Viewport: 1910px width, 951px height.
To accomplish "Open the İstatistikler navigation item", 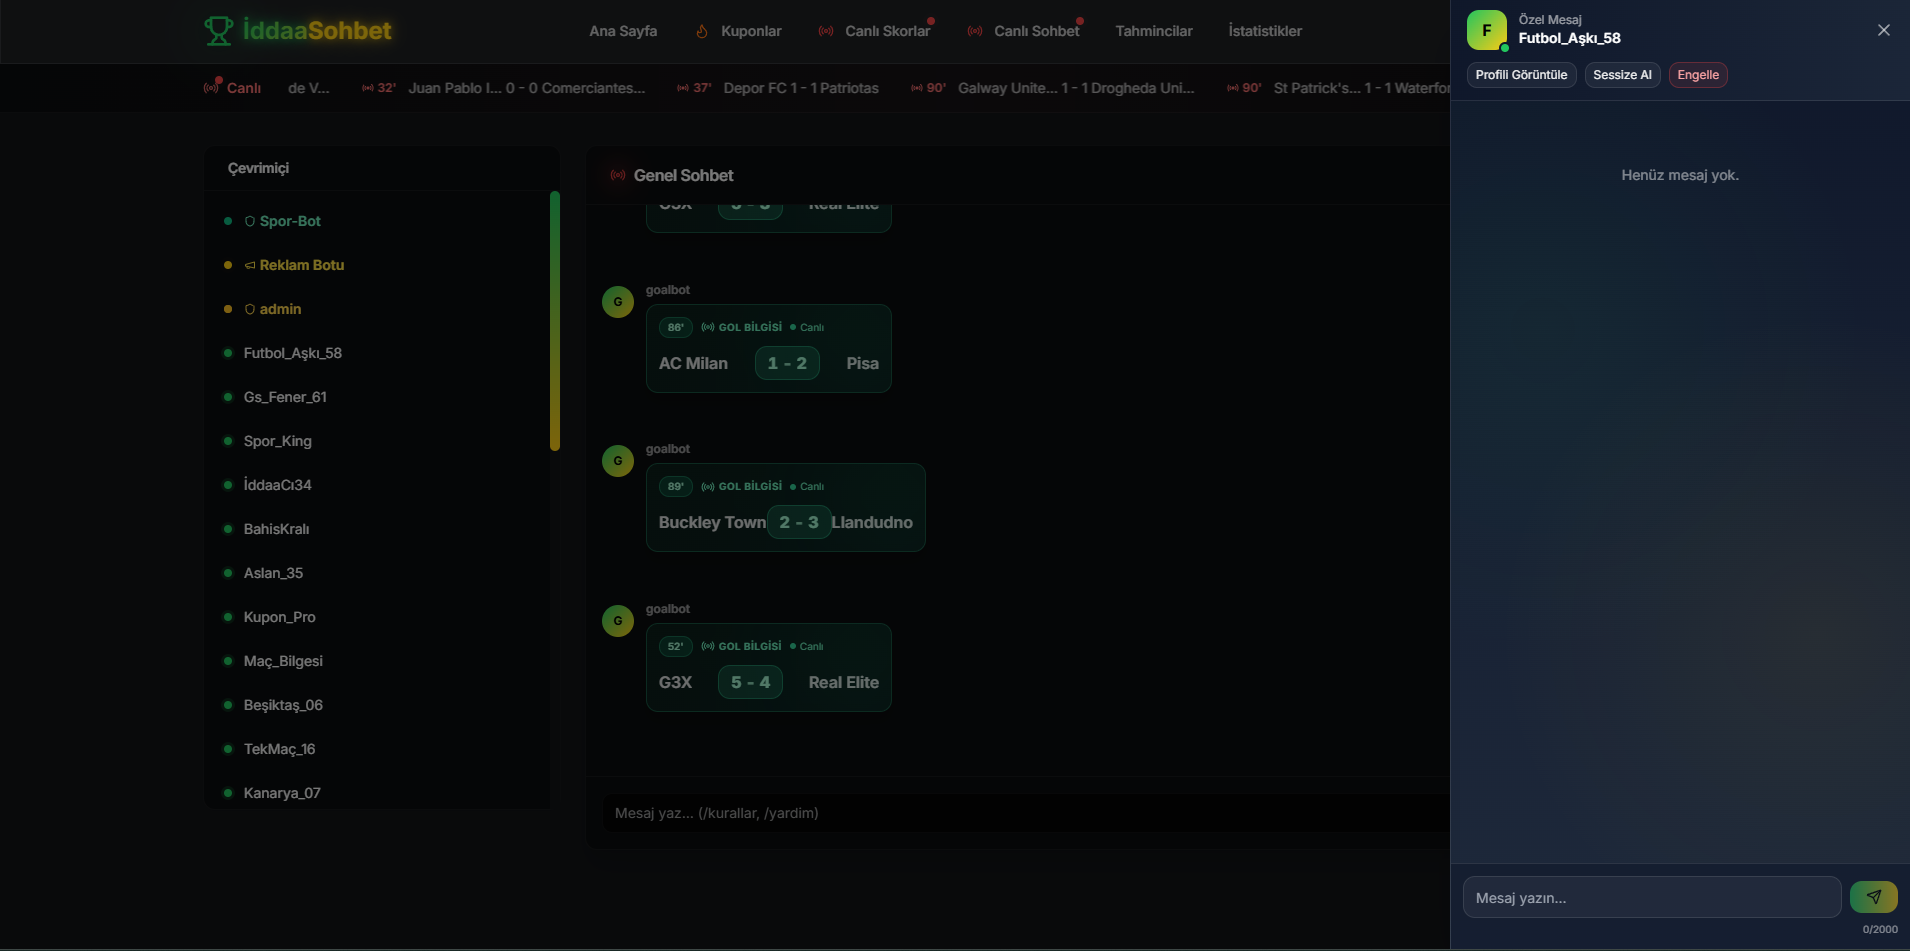I will [1264, 31].
